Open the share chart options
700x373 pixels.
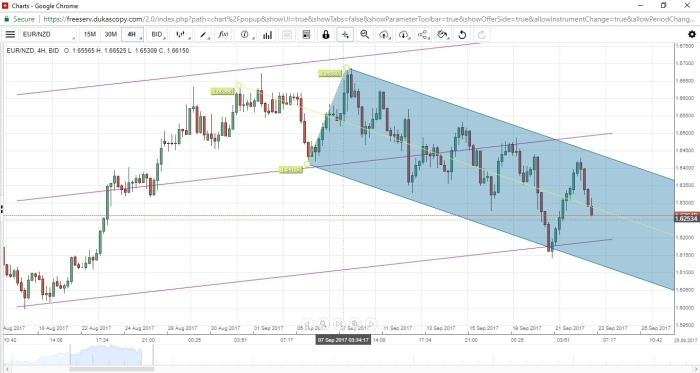coord(423,34)
